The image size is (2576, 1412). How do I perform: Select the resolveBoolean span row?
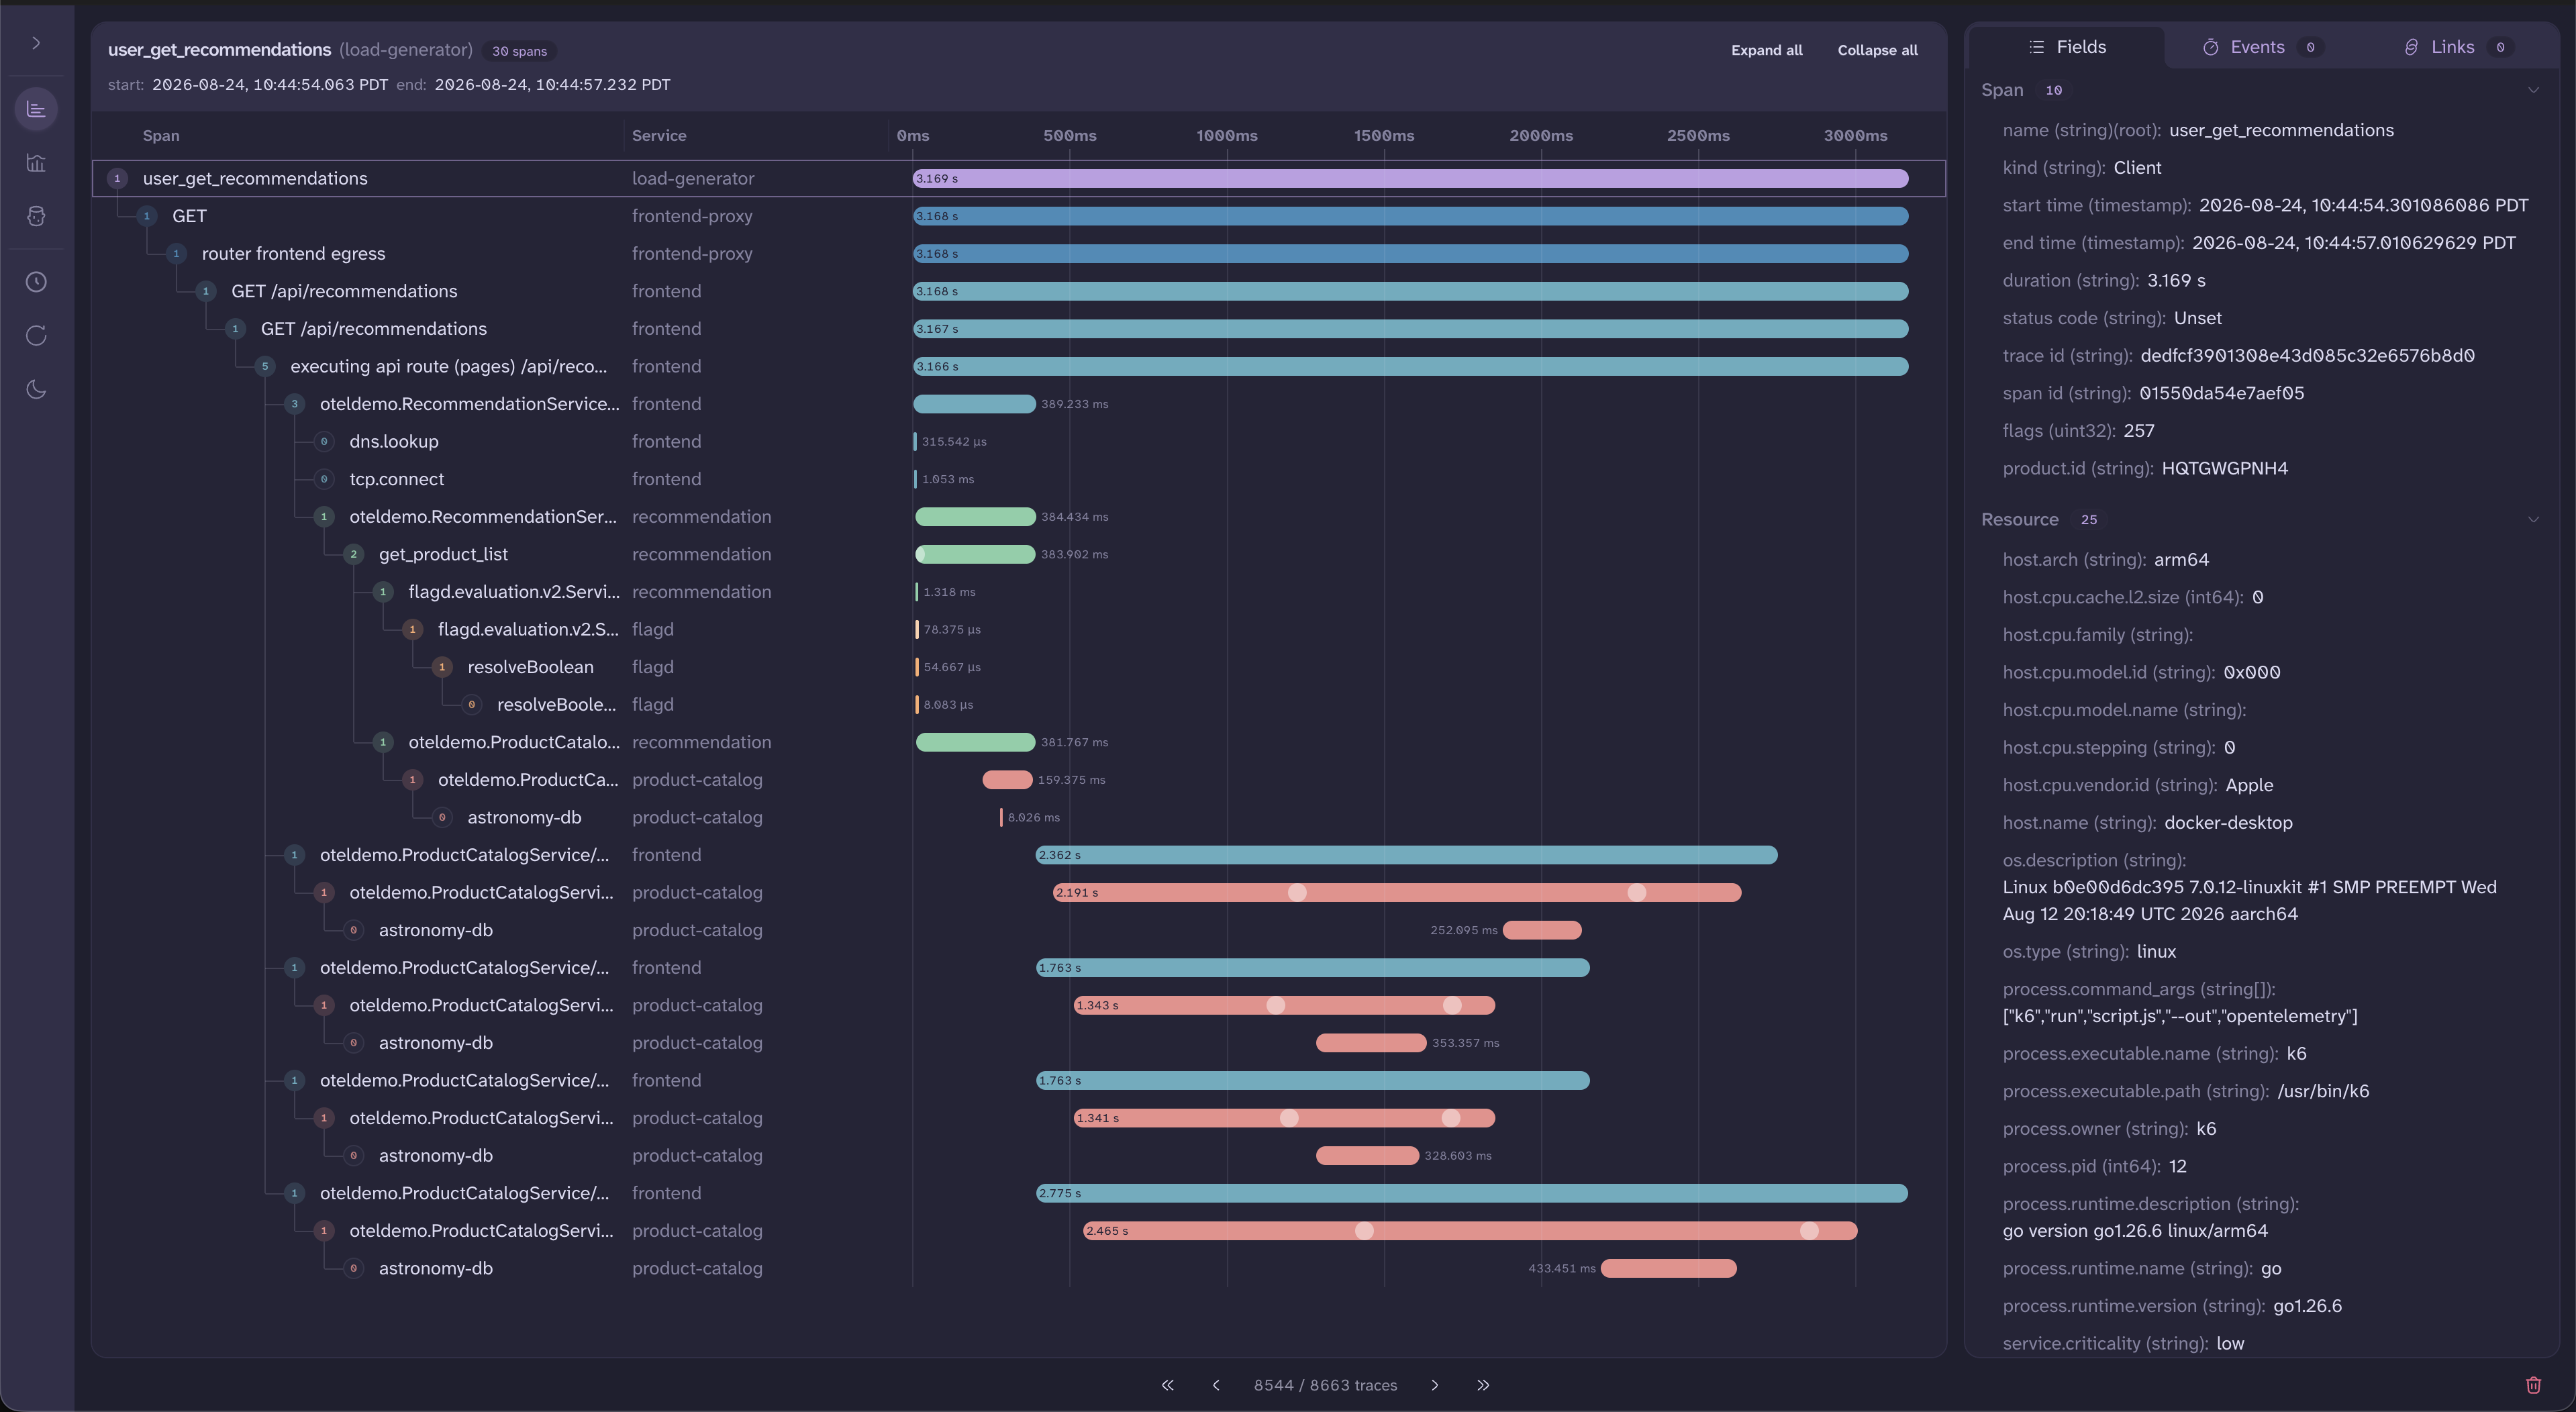(1018, 667)
